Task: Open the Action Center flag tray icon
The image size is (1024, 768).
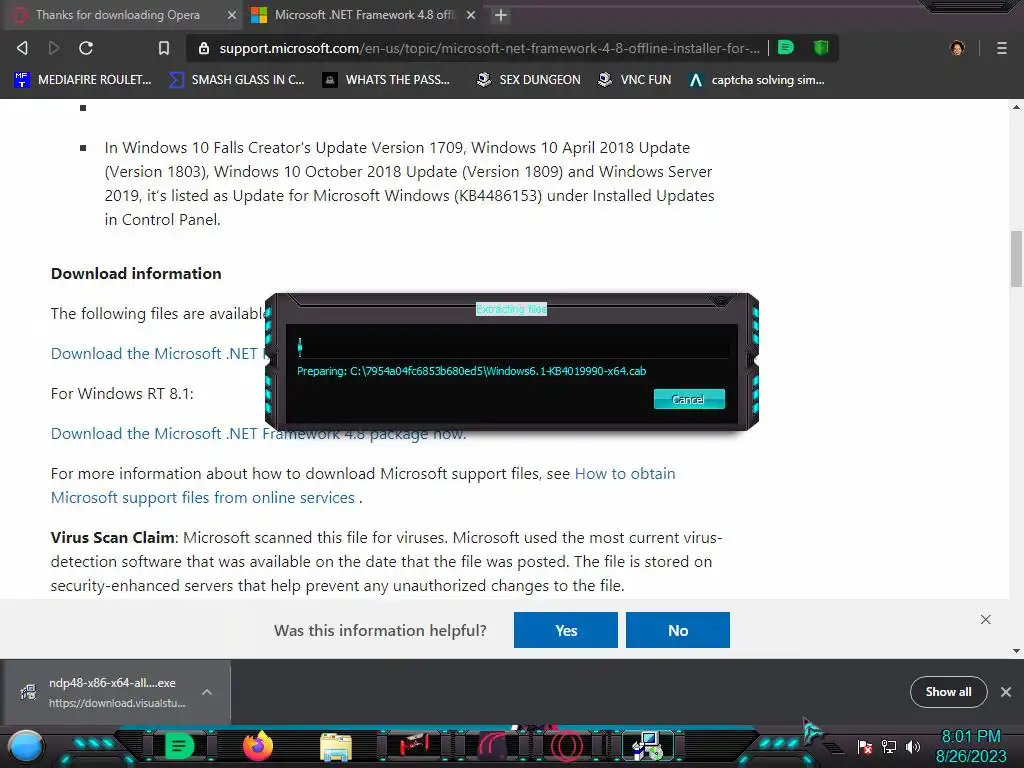Action: [865, 747]
